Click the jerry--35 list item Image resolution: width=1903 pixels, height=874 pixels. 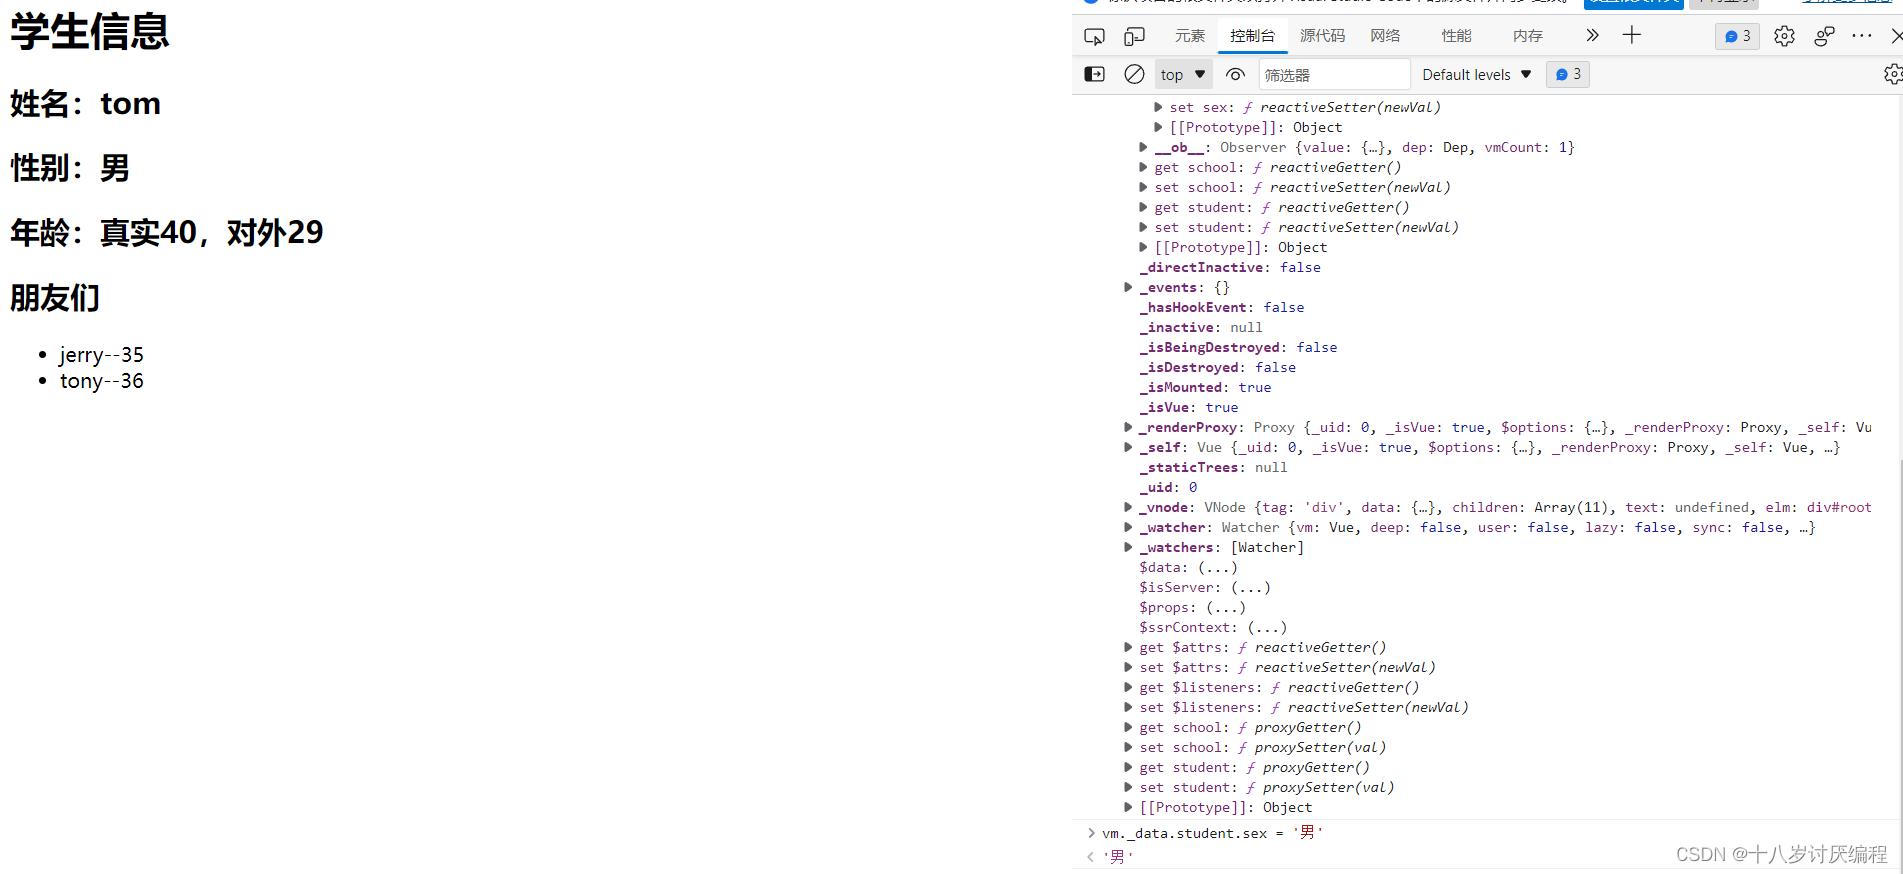[x=101, y=355]
